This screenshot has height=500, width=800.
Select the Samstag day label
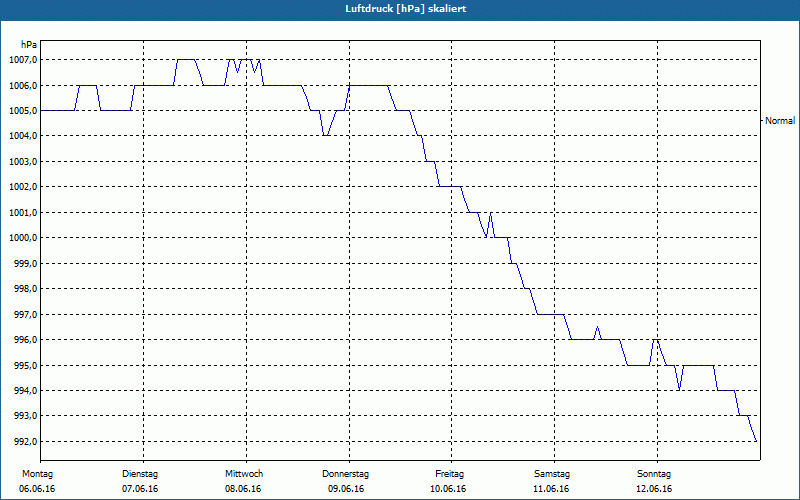552,474
